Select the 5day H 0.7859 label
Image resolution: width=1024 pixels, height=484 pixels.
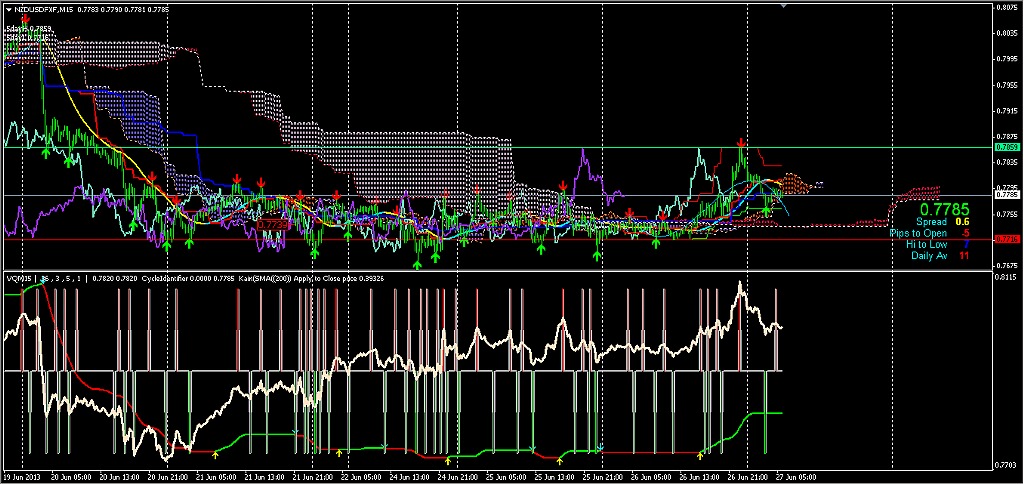pos(29,29)
